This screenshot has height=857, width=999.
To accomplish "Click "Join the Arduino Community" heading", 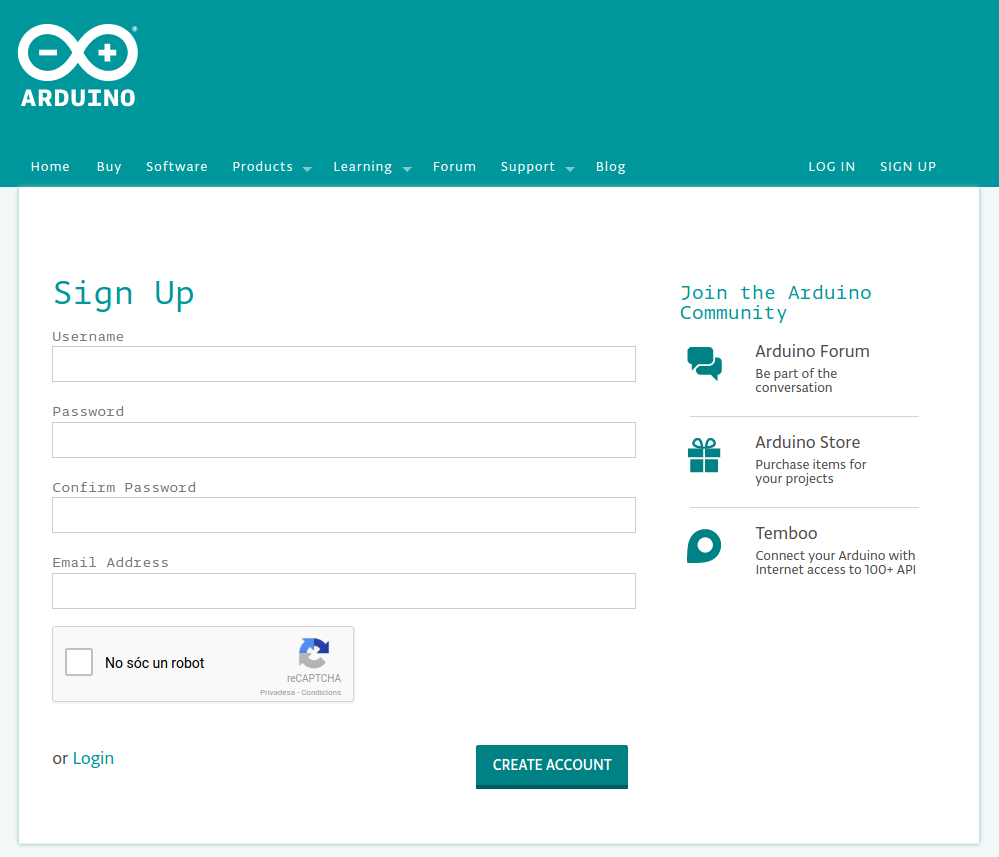I will [x=775, y=303].
